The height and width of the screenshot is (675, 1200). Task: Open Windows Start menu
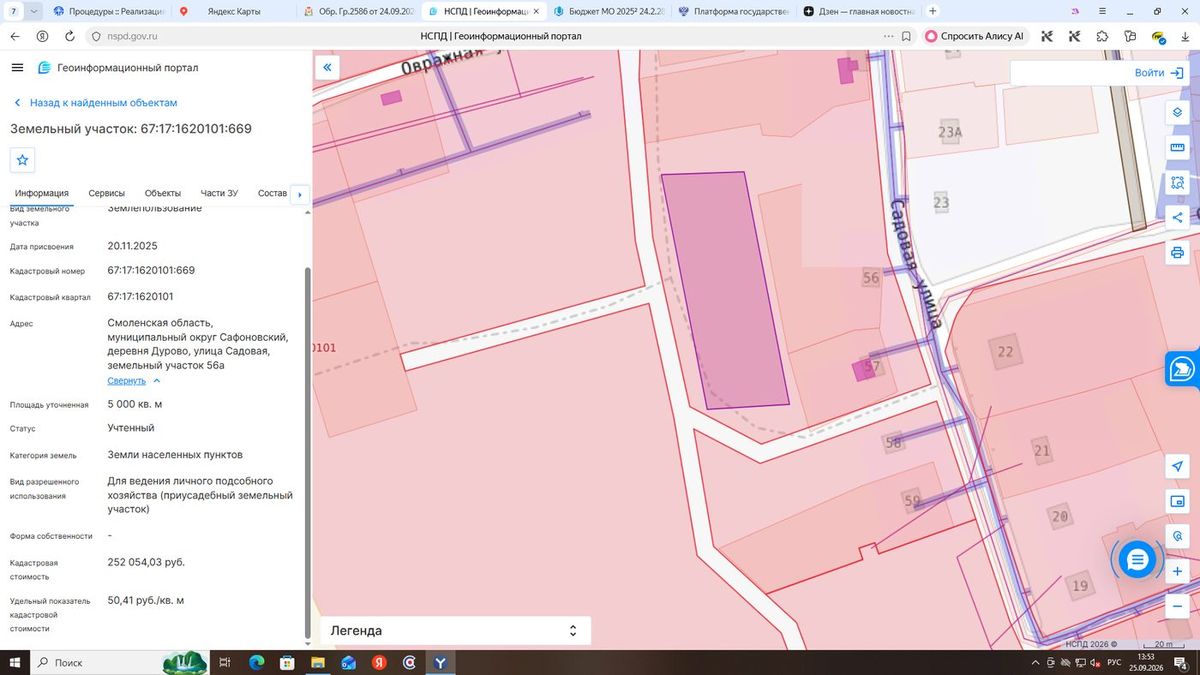(15, 662)
